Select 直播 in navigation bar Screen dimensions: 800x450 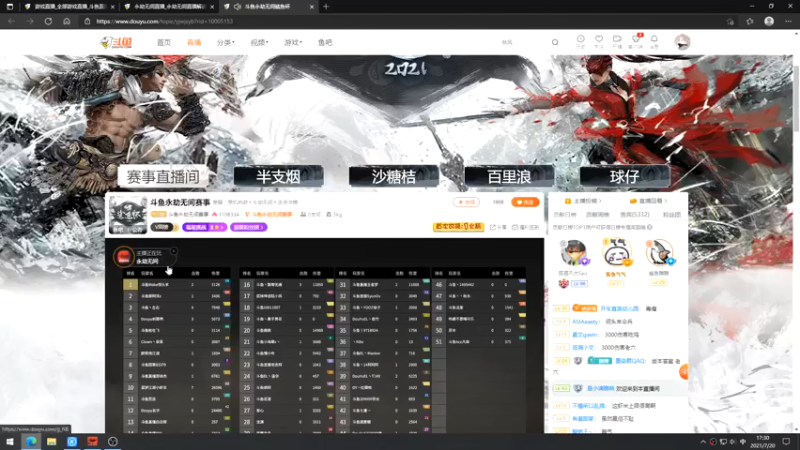point(194,42)
